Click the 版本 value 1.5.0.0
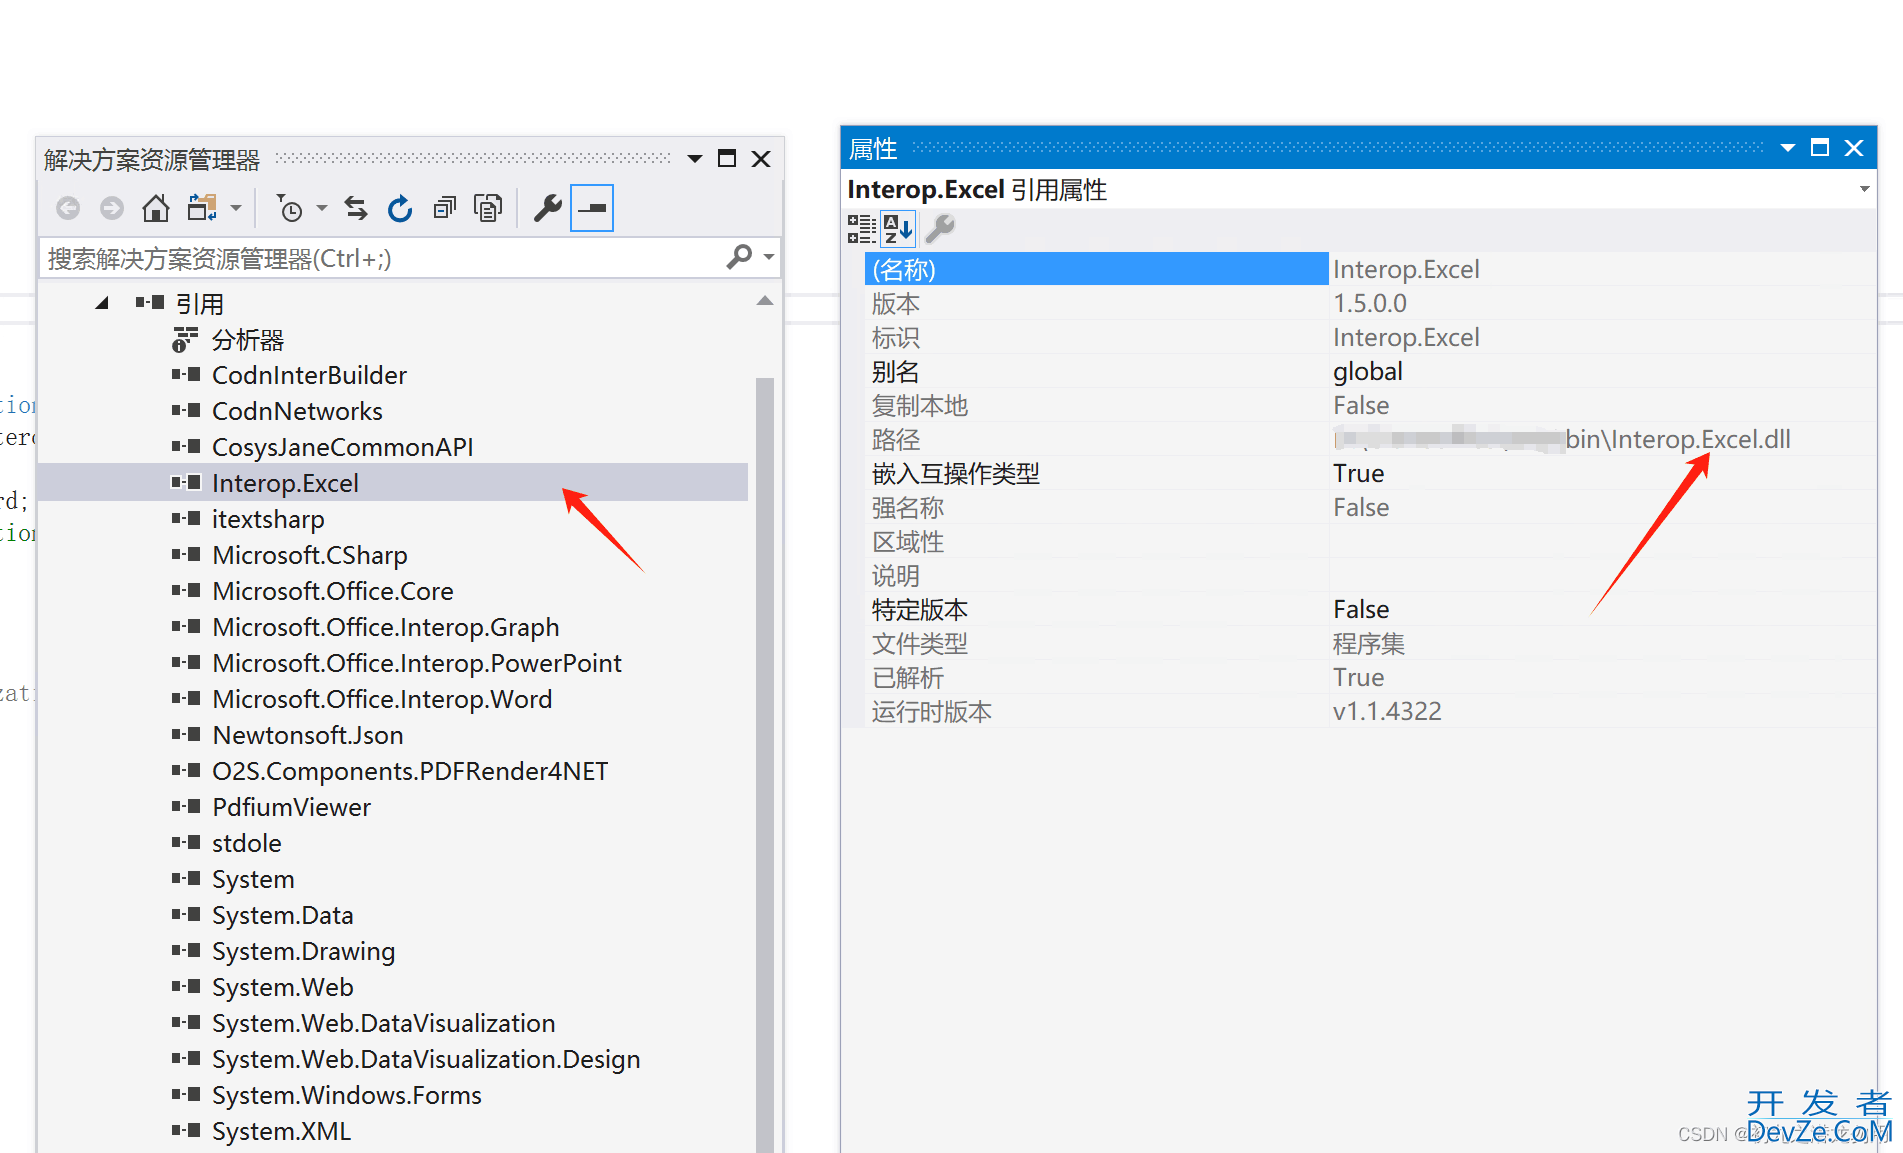Viewport: 1903px width, 1153px height. click(x=1369, y=303)
